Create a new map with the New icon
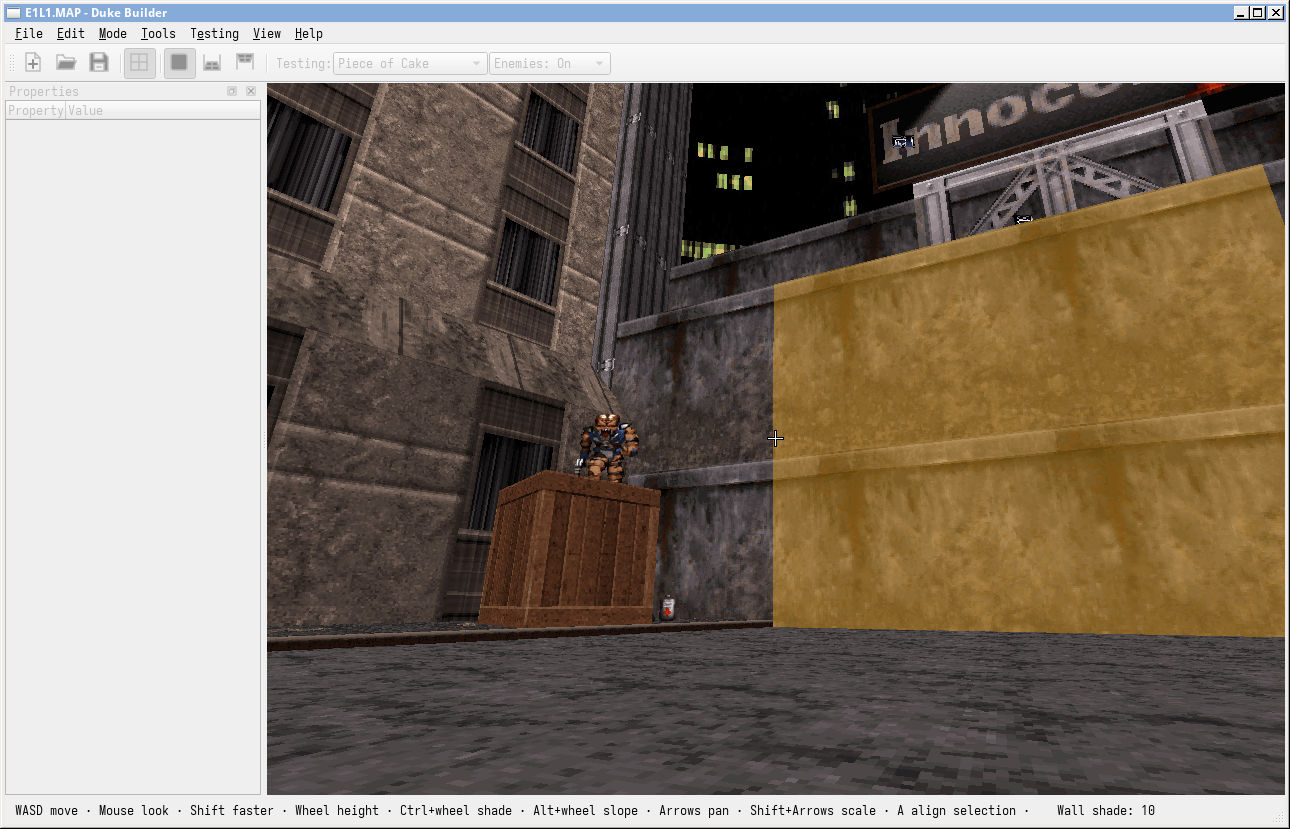This screenshot has width=1290, height=829. click(33, 63)
